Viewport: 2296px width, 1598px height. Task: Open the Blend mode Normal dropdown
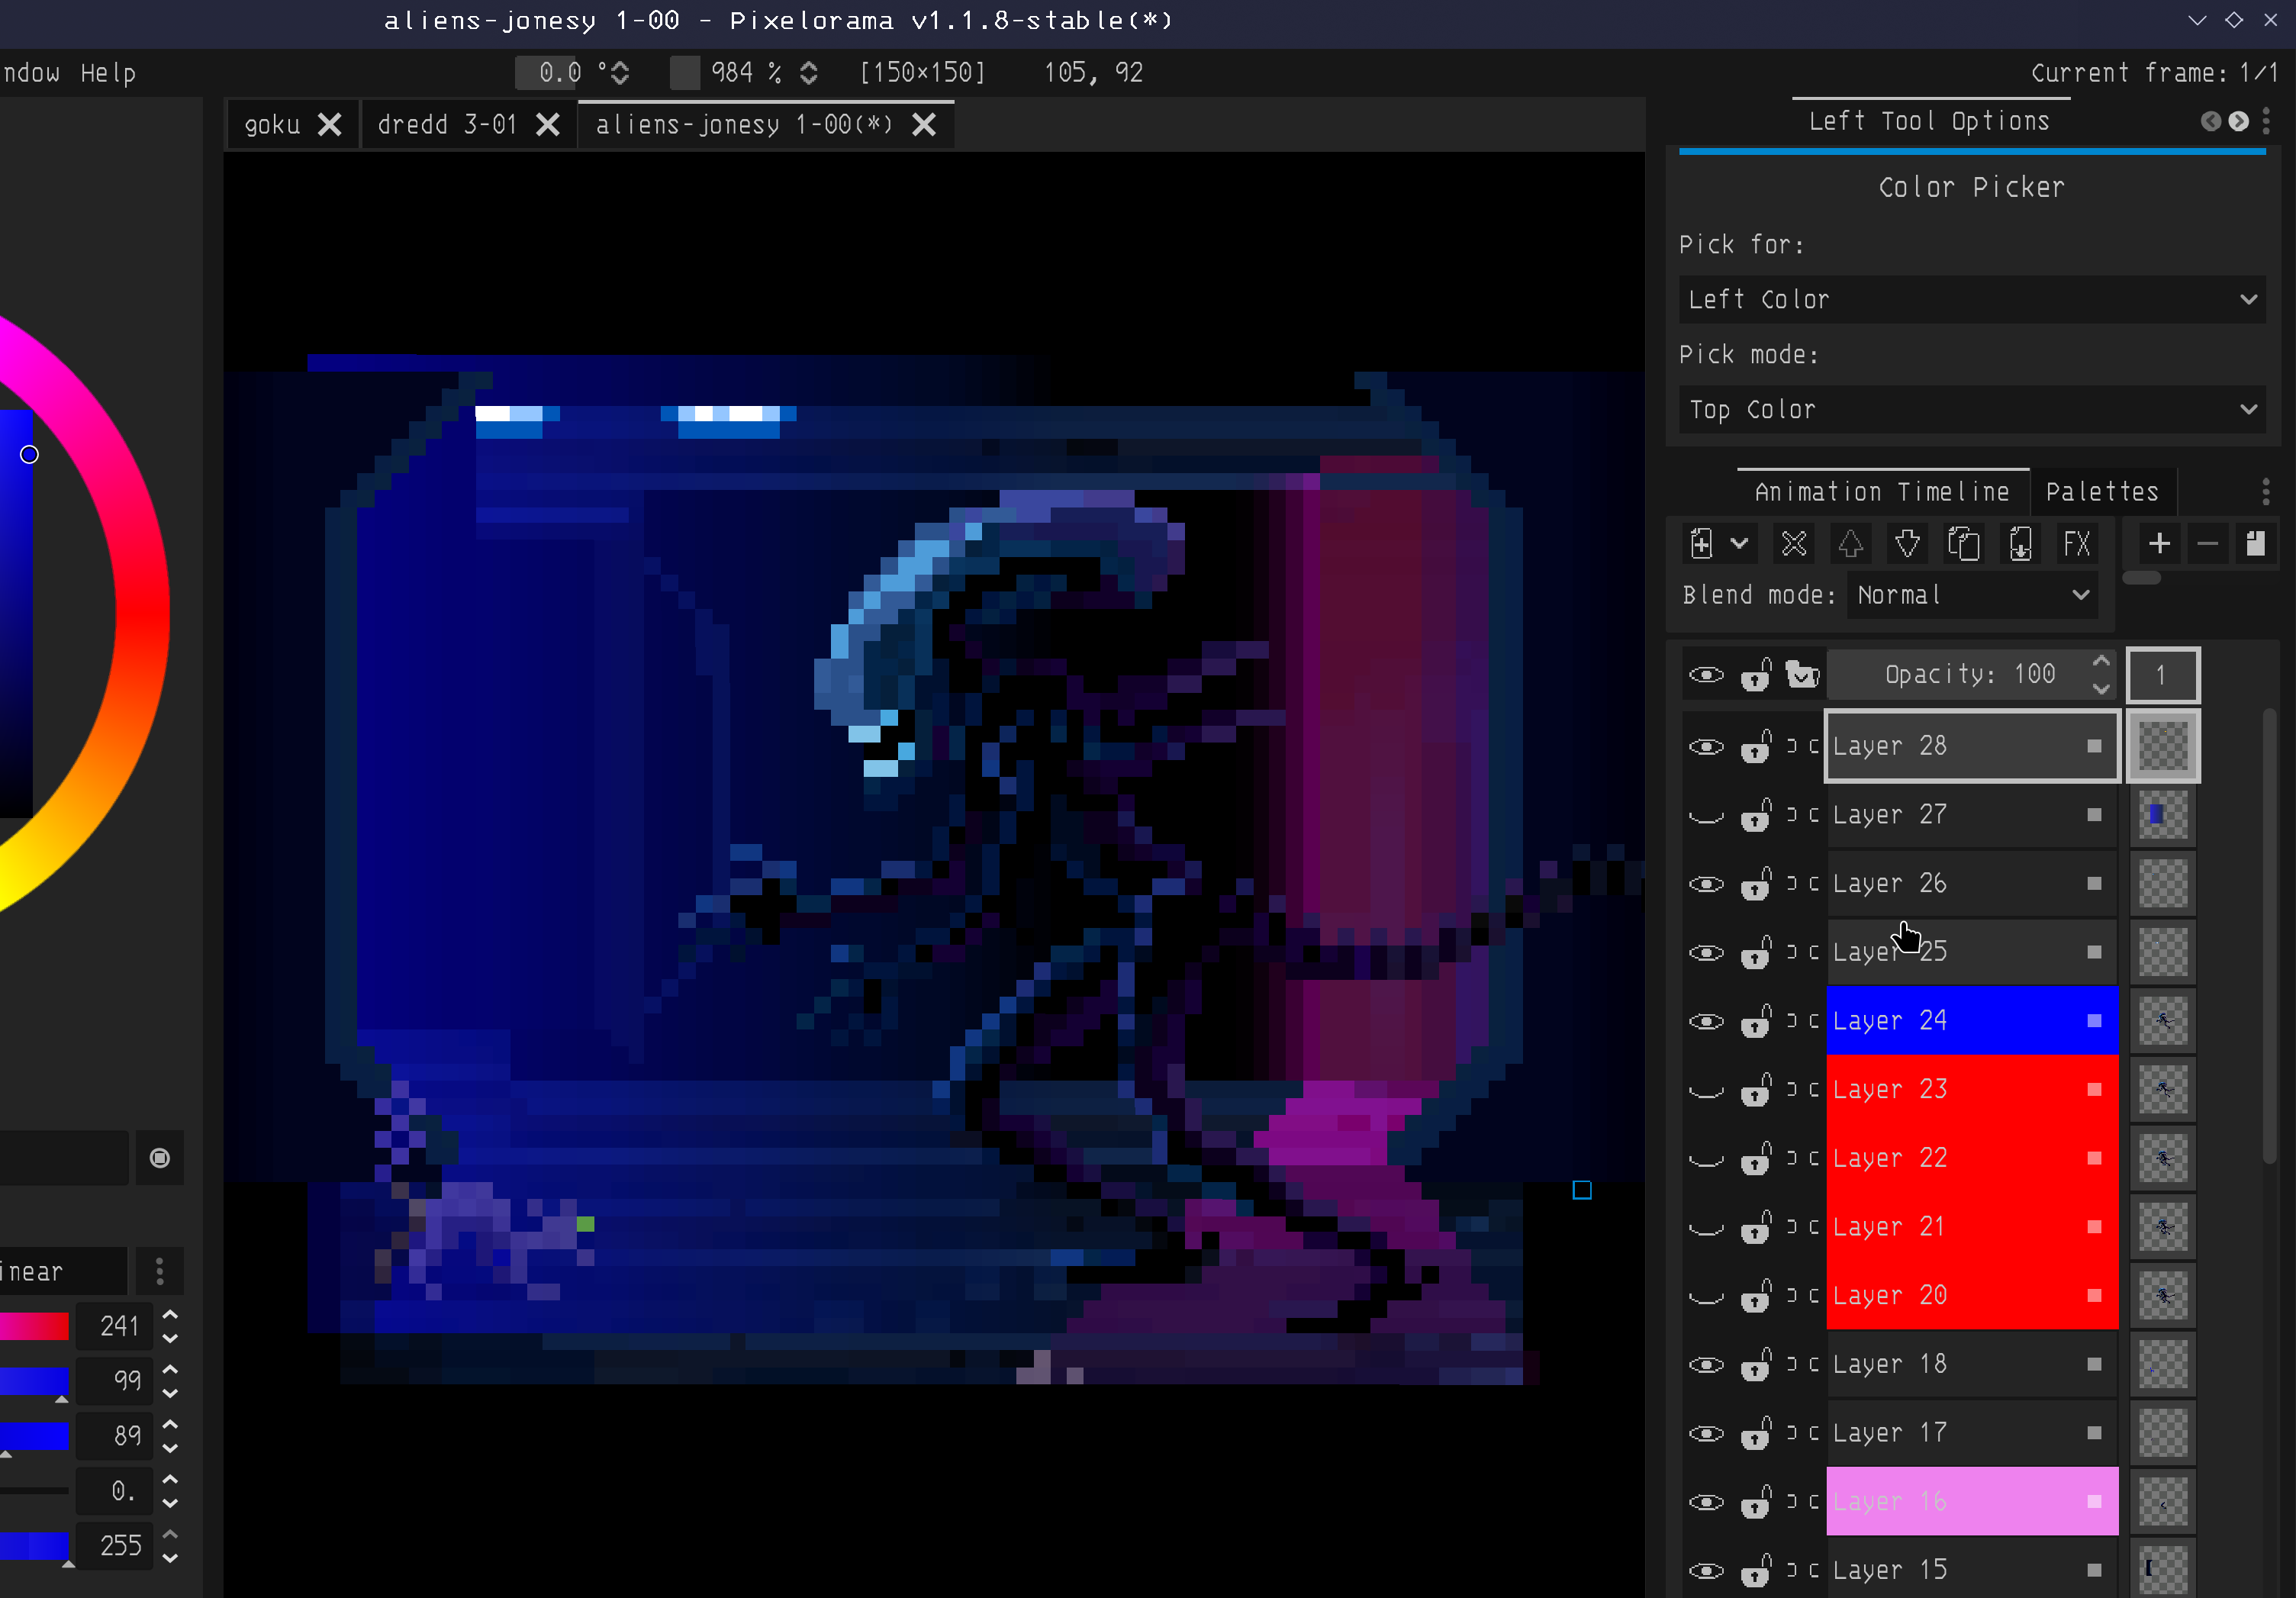[1971, 595]
